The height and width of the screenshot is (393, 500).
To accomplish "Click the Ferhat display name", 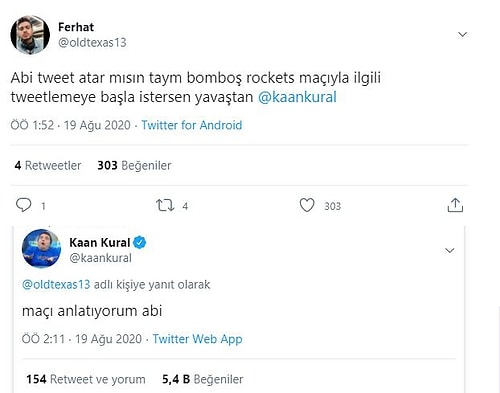I will pyautogui.click(x=76, y=27).
